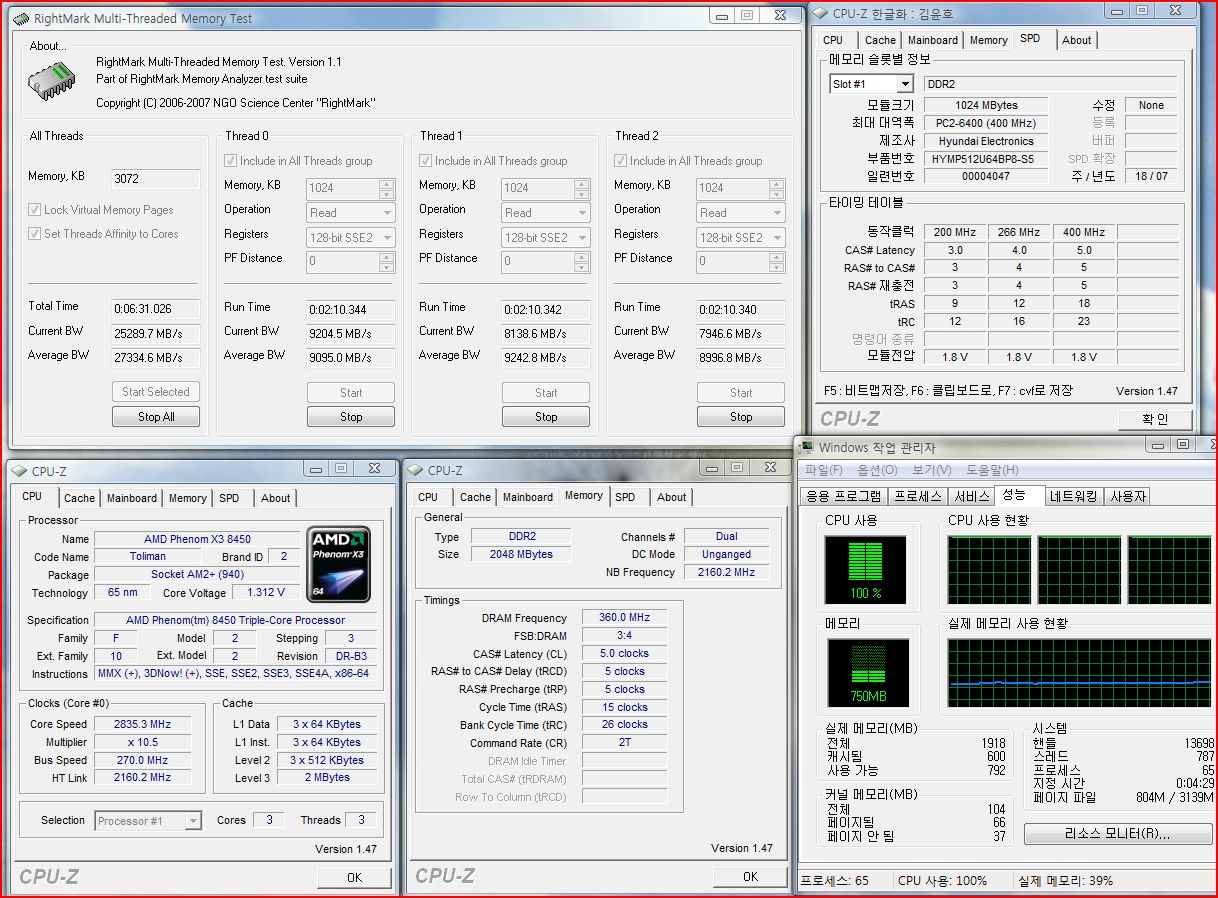Click '실제 메모리: 39%' in status bar
Viewport: 1218px width, 898px height.
(x=1065, y=881)
